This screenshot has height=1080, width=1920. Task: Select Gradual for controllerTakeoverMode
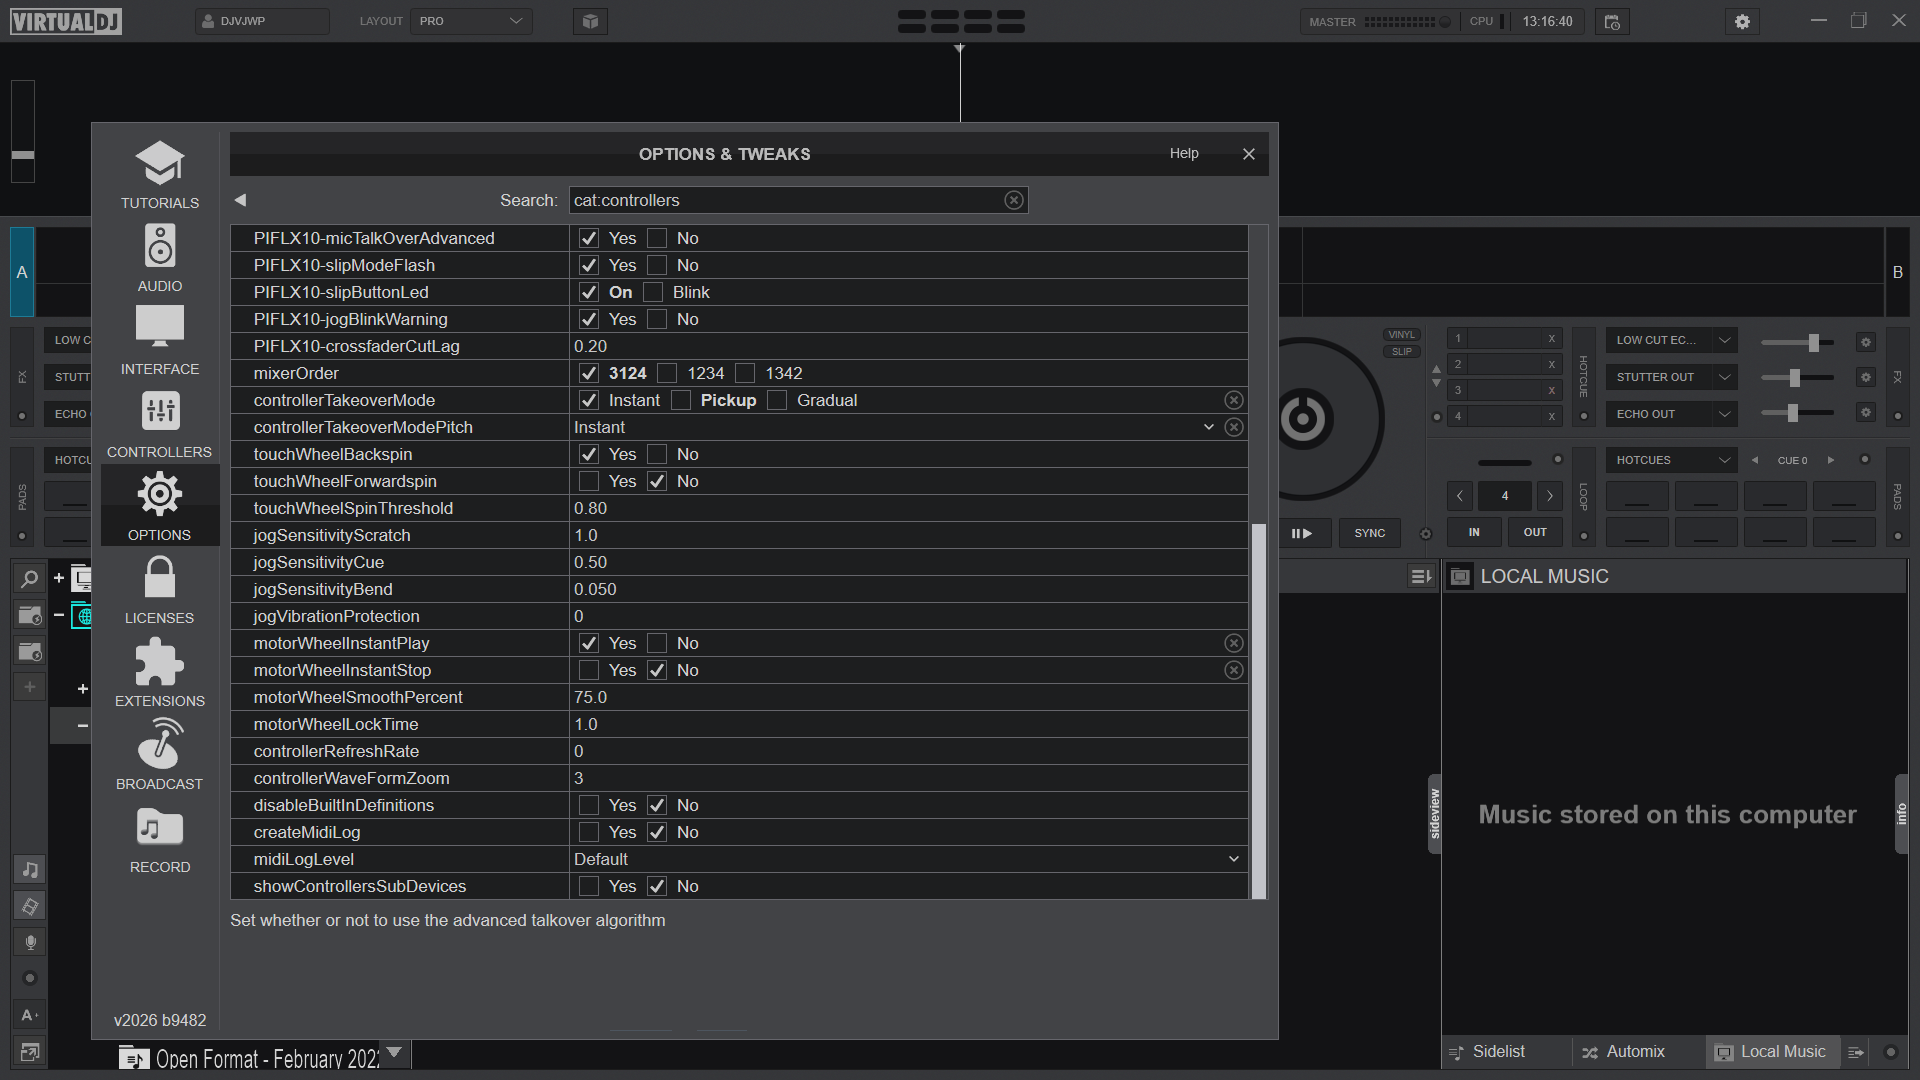pyautogui.click(x=777, y=400)
